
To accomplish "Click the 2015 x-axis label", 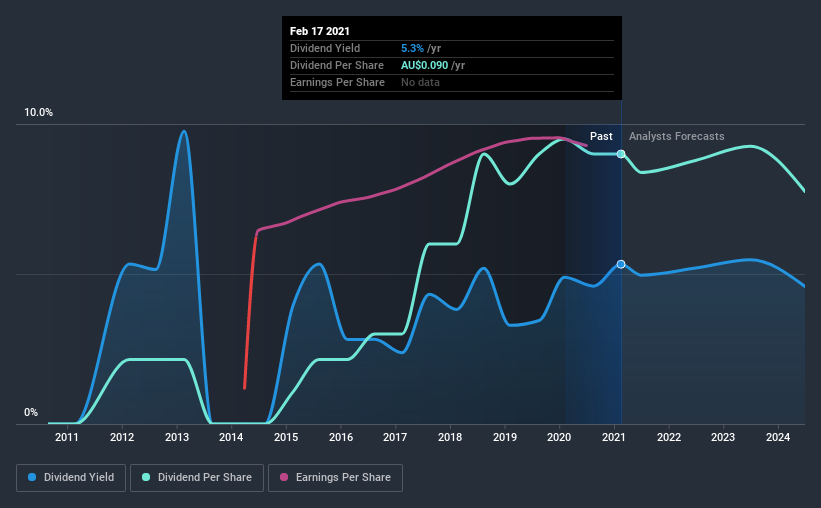I will click(286, 437).
